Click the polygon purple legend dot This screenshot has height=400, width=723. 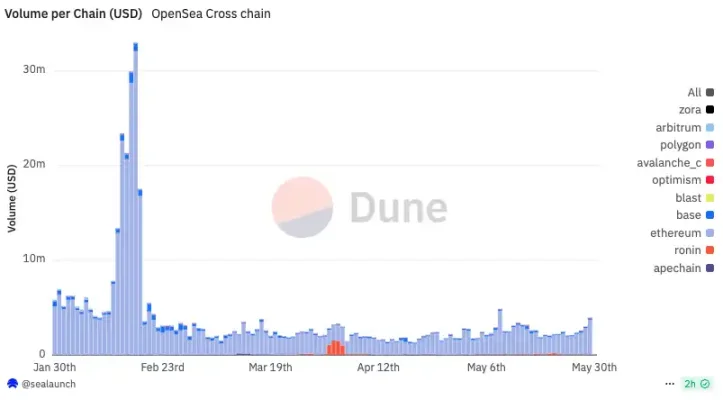709,145
